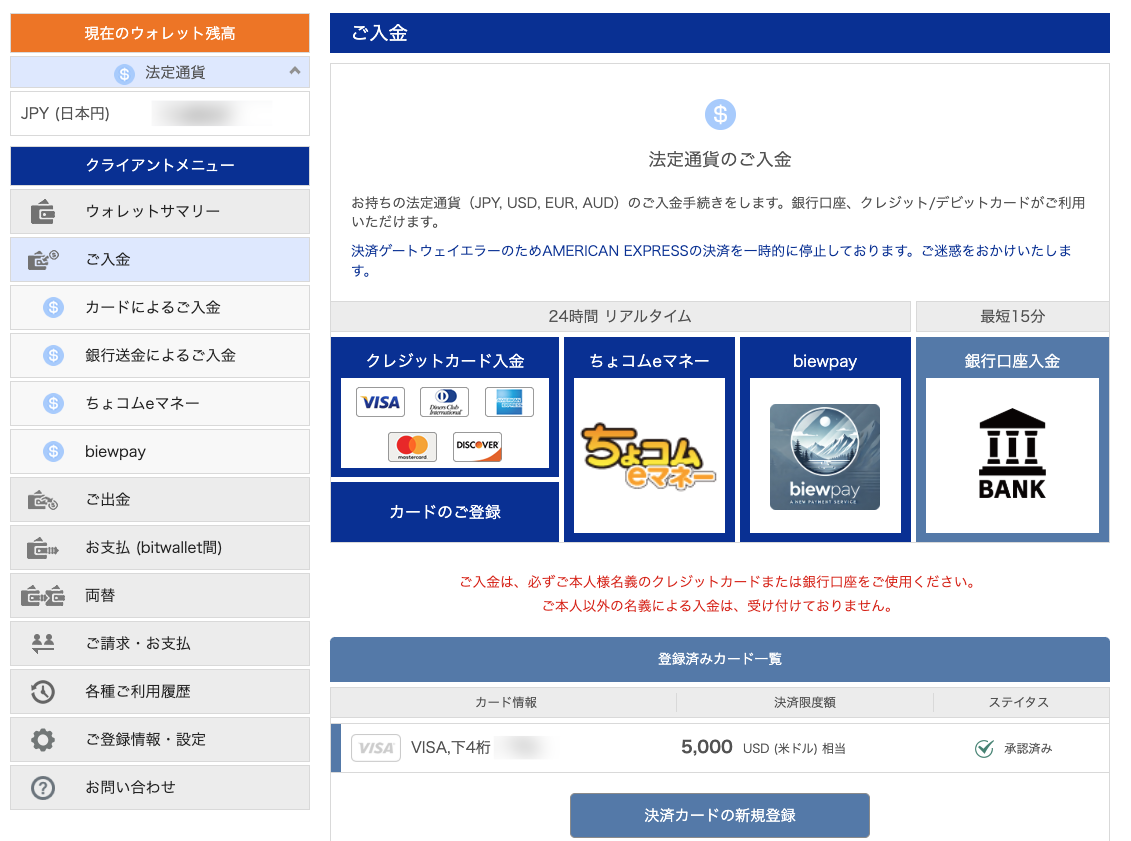Open カードによるご入金 submenu item
Image resolution: width=1131 pixels, height=841 pixels.
click(x=160, y=308)
